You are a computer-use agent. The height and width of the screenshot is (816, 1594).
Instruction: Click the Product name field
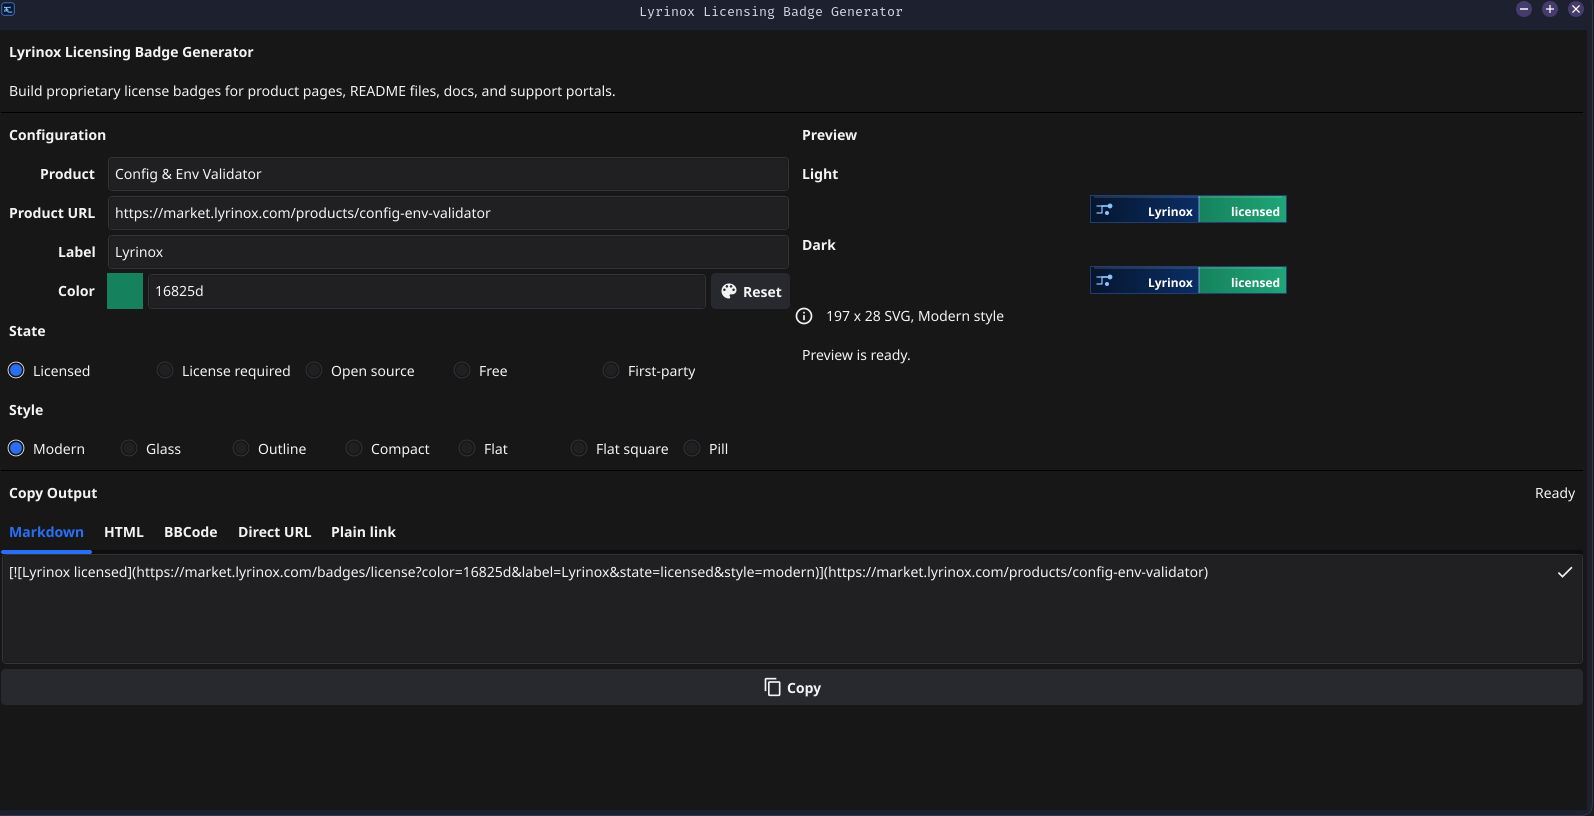(448, 174)
